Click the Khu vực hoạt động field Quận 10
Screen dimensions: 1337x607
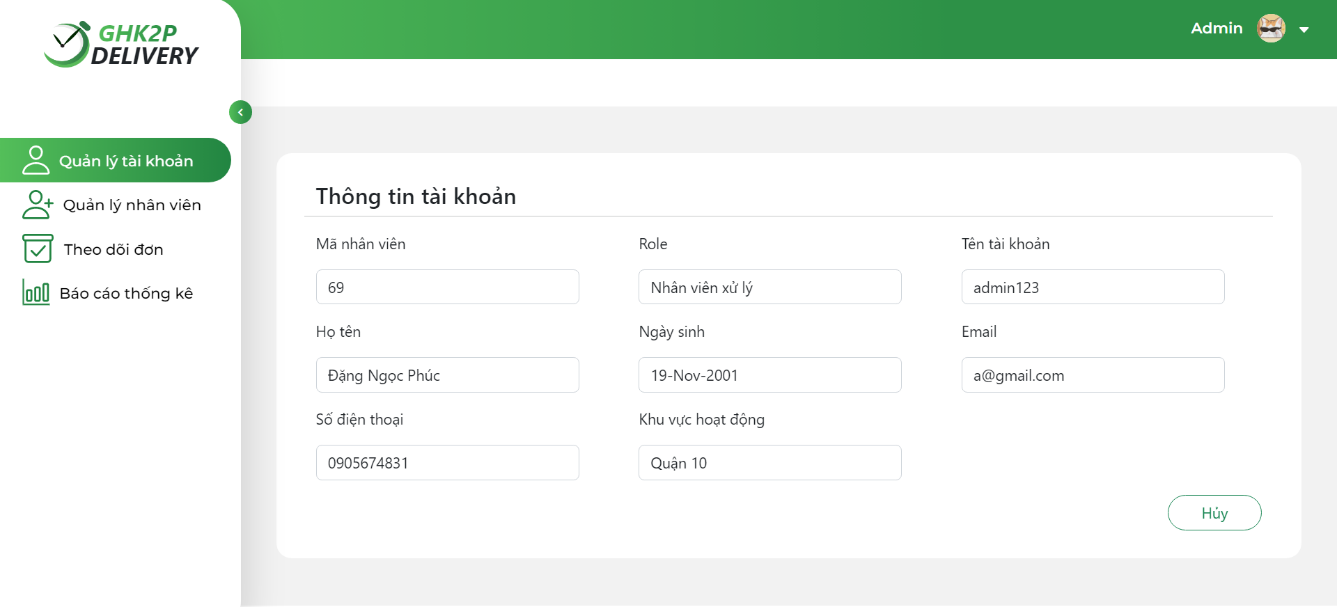coord(770,463)
